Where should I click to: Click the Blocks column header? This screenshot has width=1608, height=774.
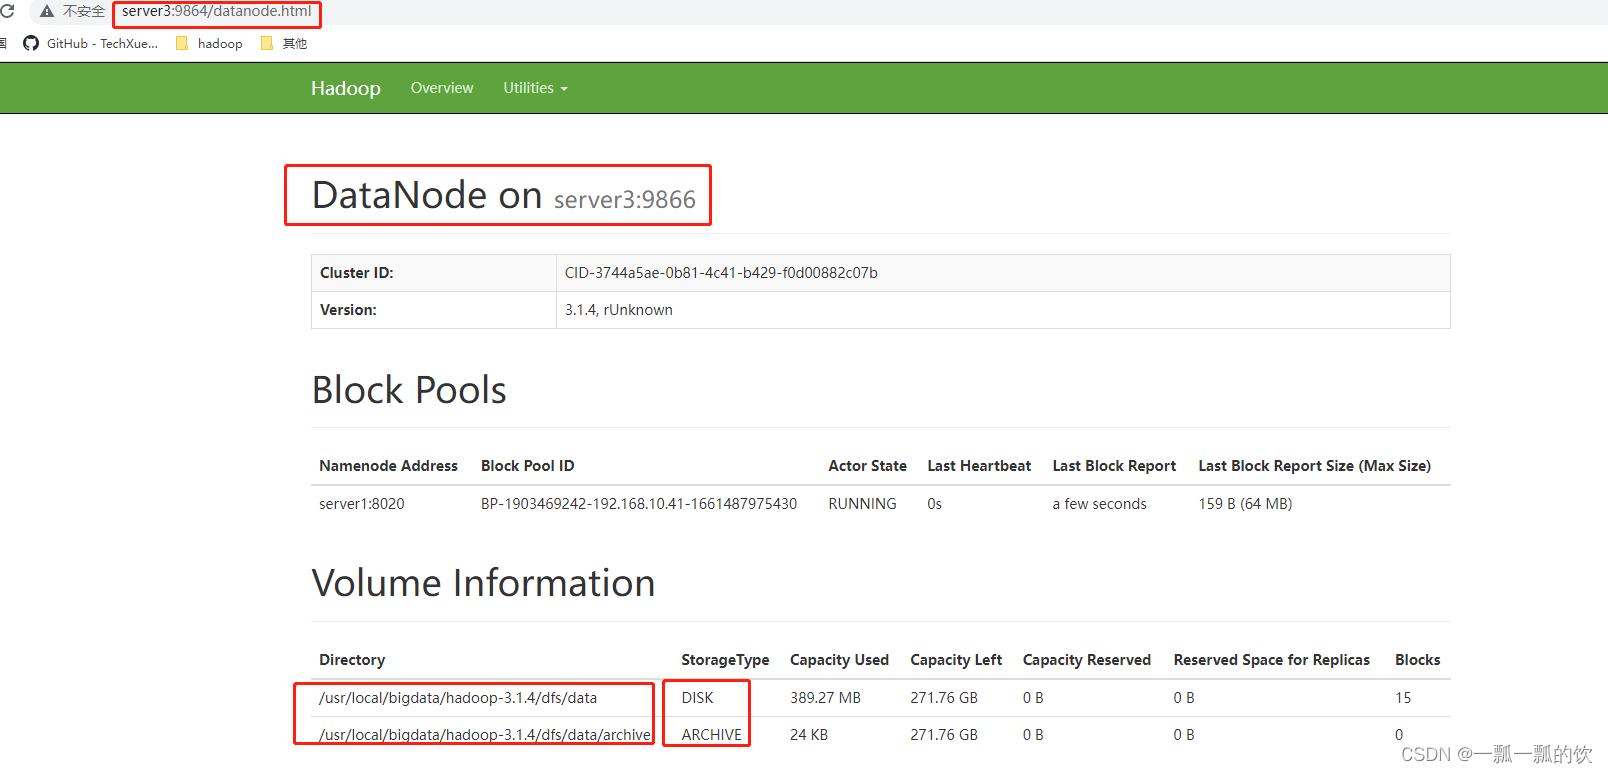point(1417,660)
